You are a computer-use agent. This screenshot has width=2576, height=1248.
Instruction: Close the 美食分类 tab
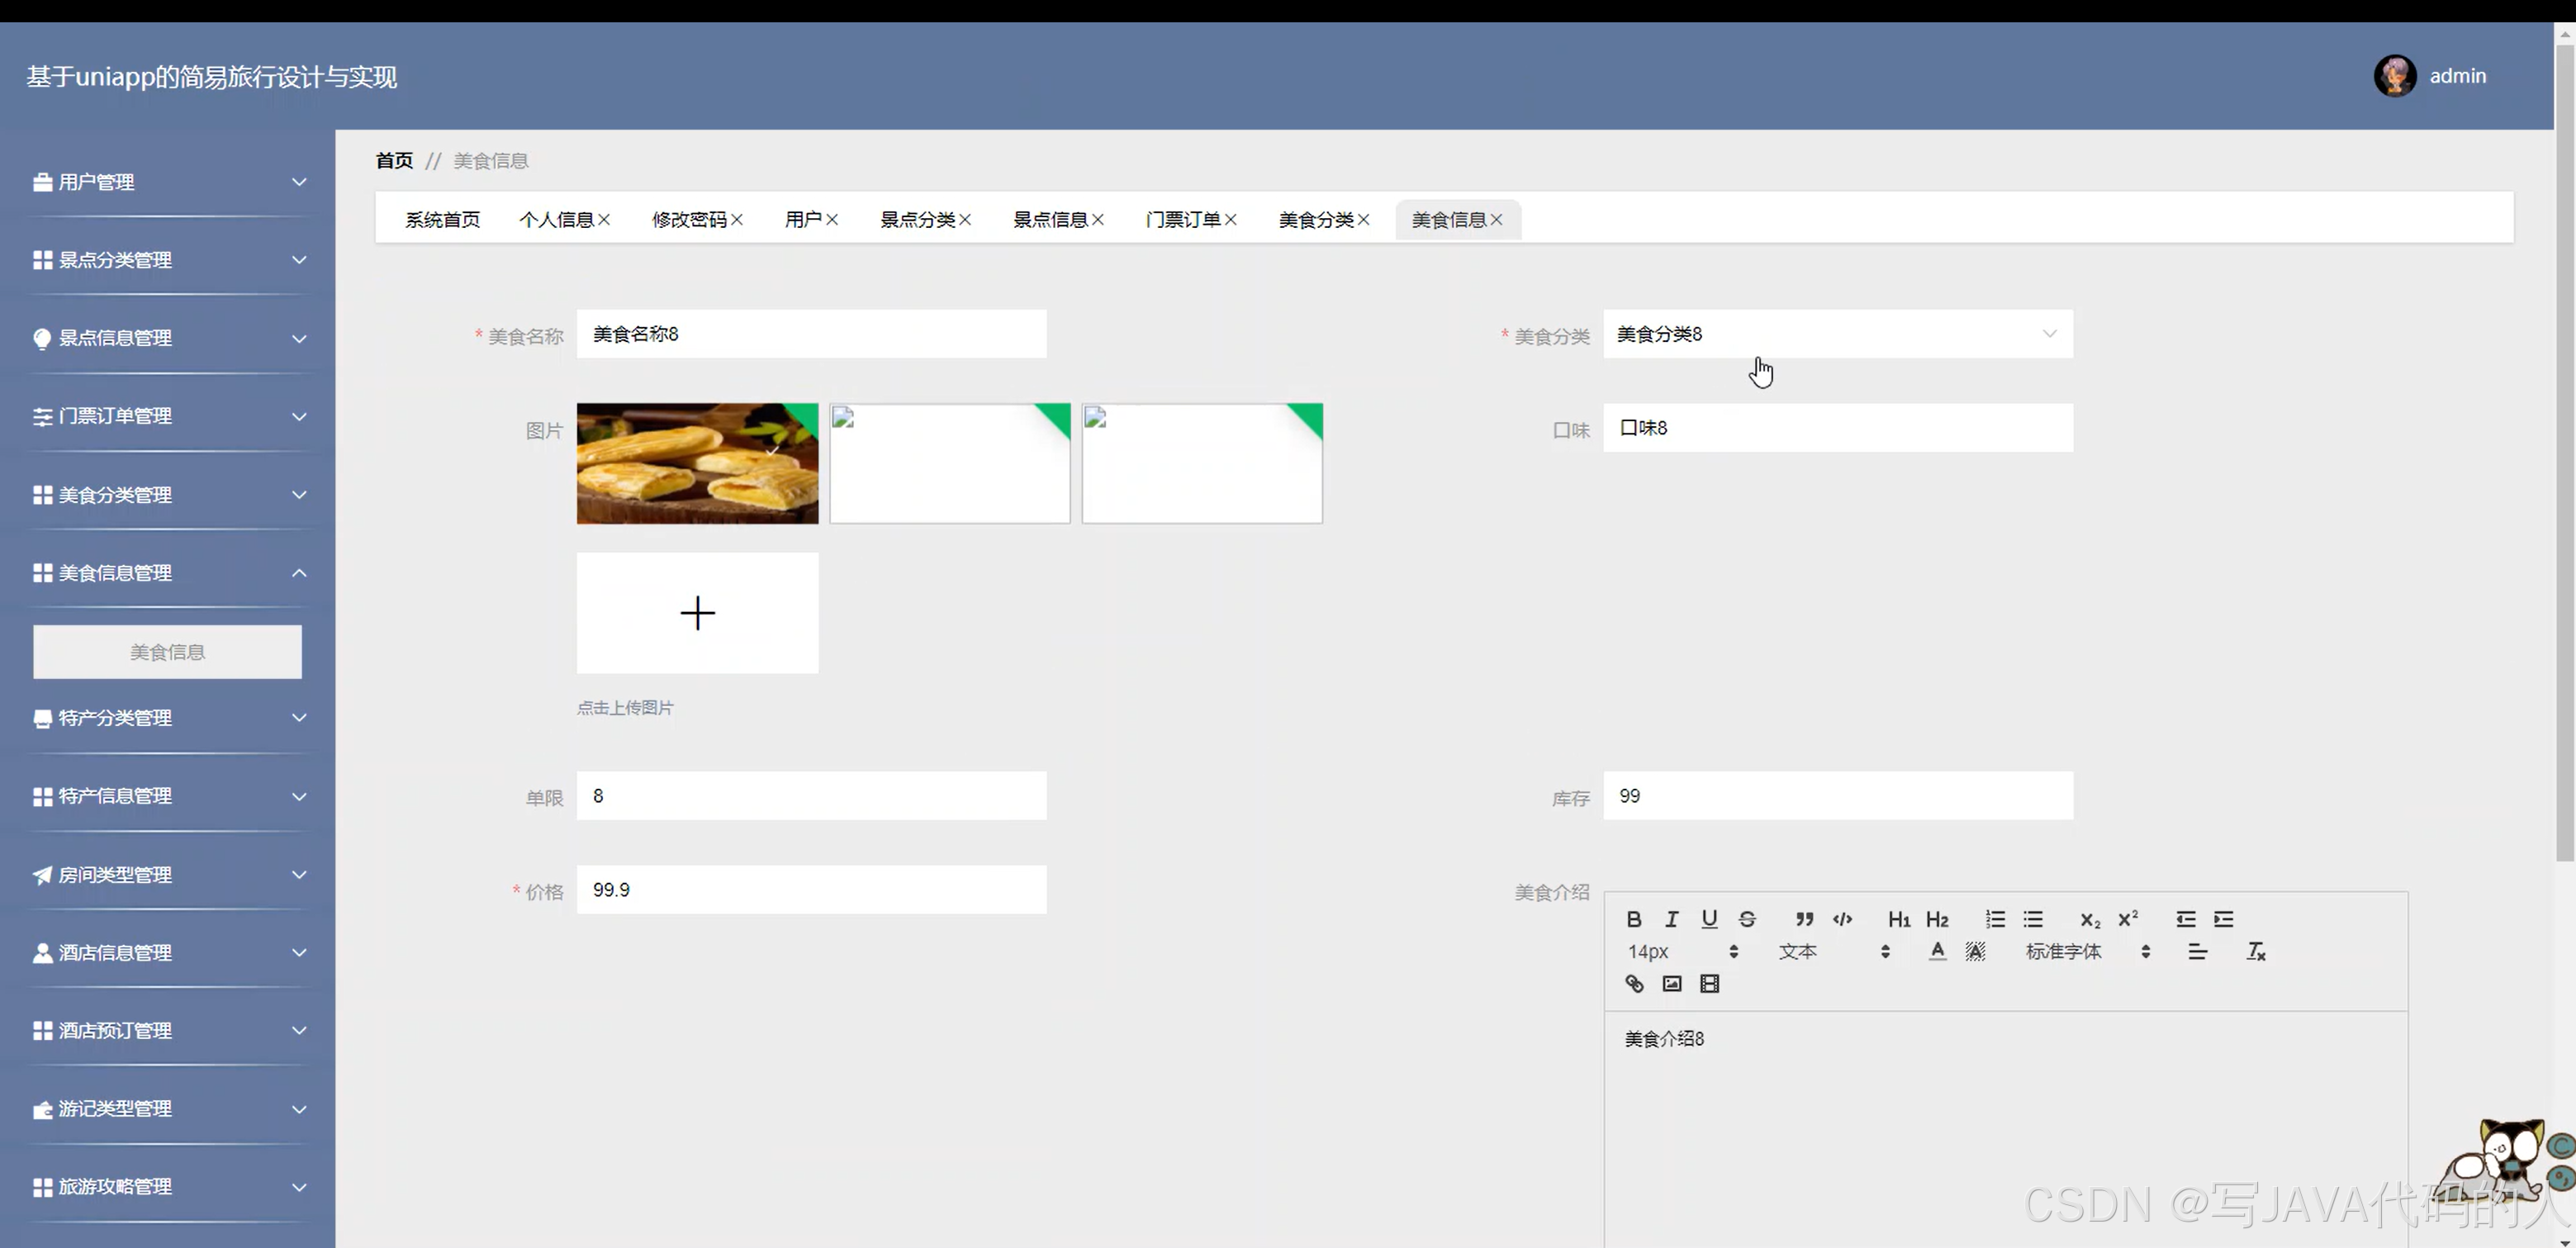(x=1364, y=220)
